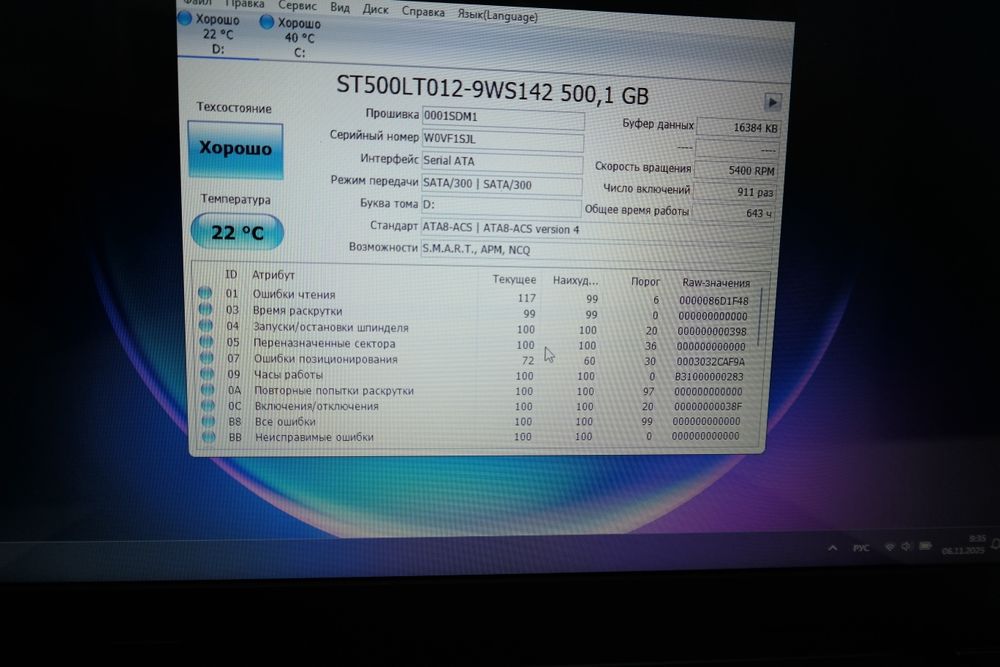The image size is (1000, 667).
Task: Open taskbar clock showing 06.11.2025
Action: coord(964,545)
